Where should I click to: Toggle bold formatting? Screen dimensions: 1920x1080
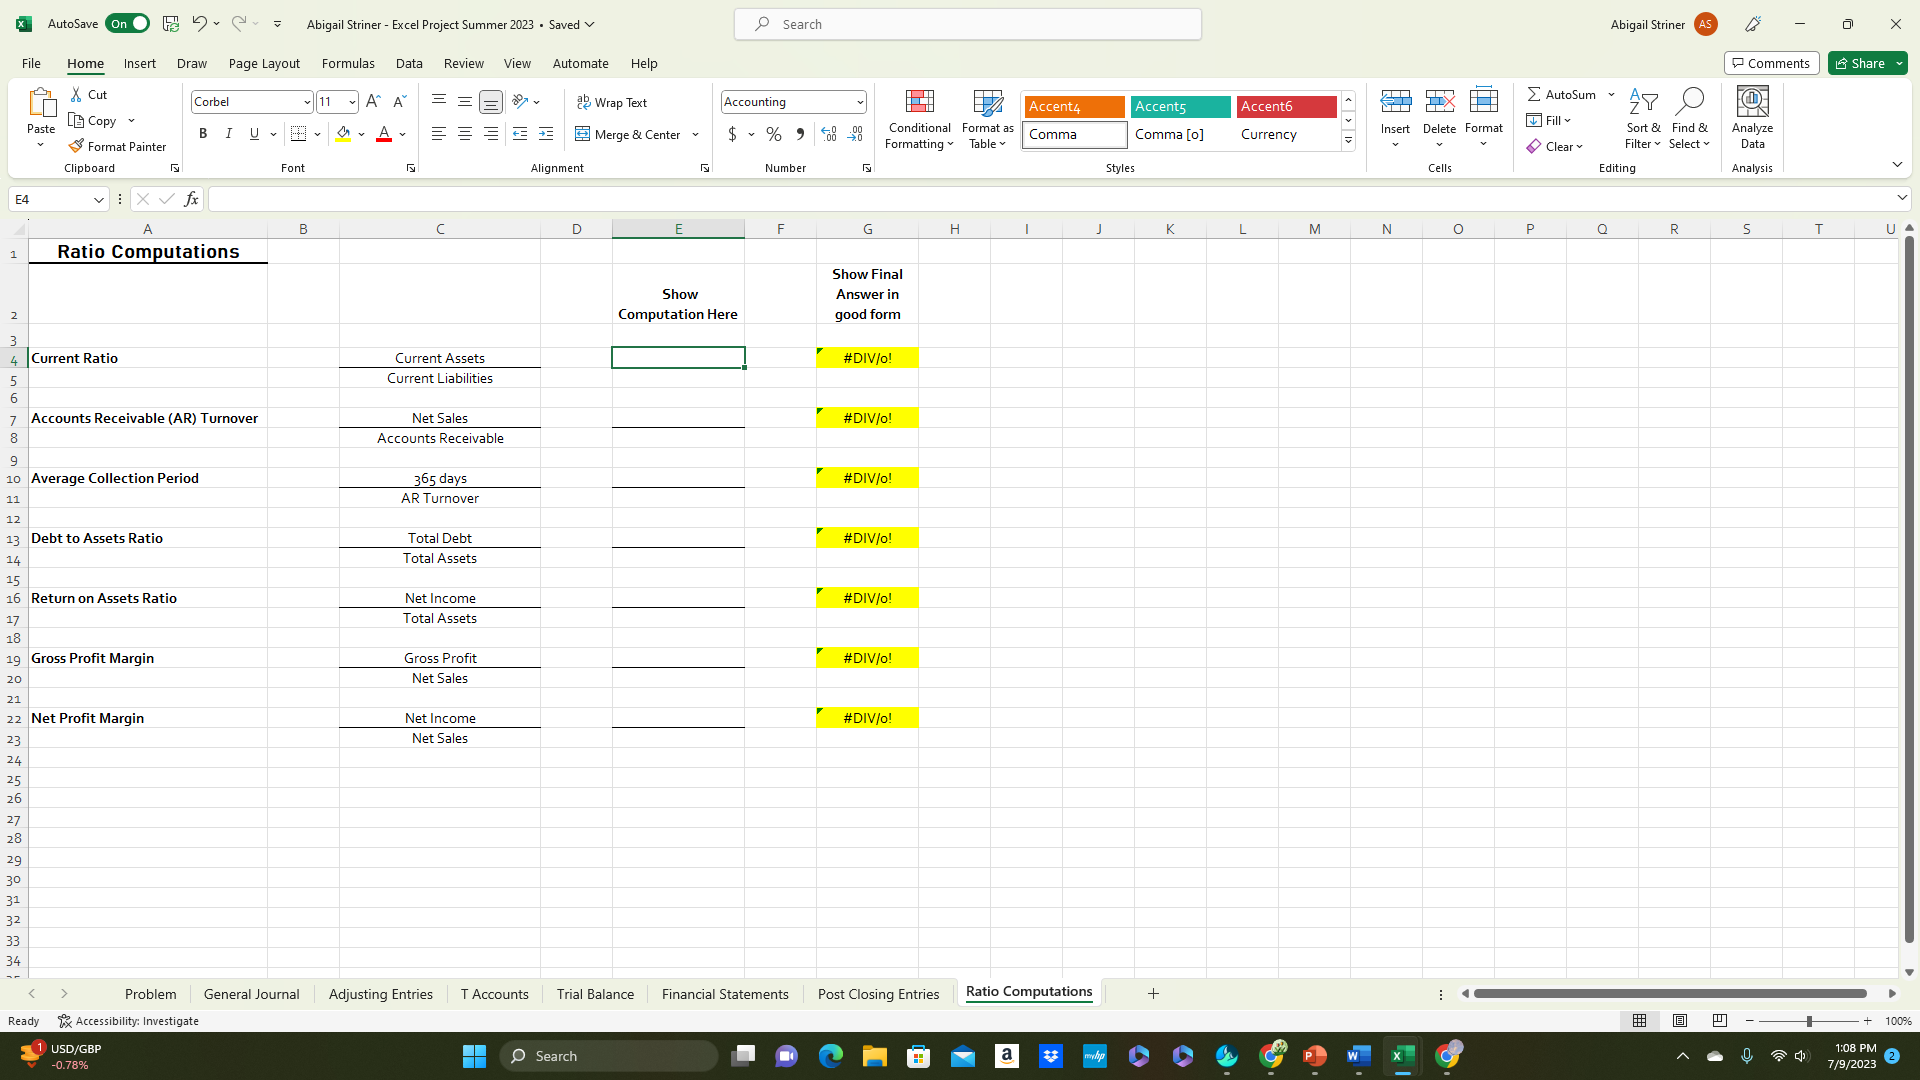pyautogui.click(x=203, y=134)
